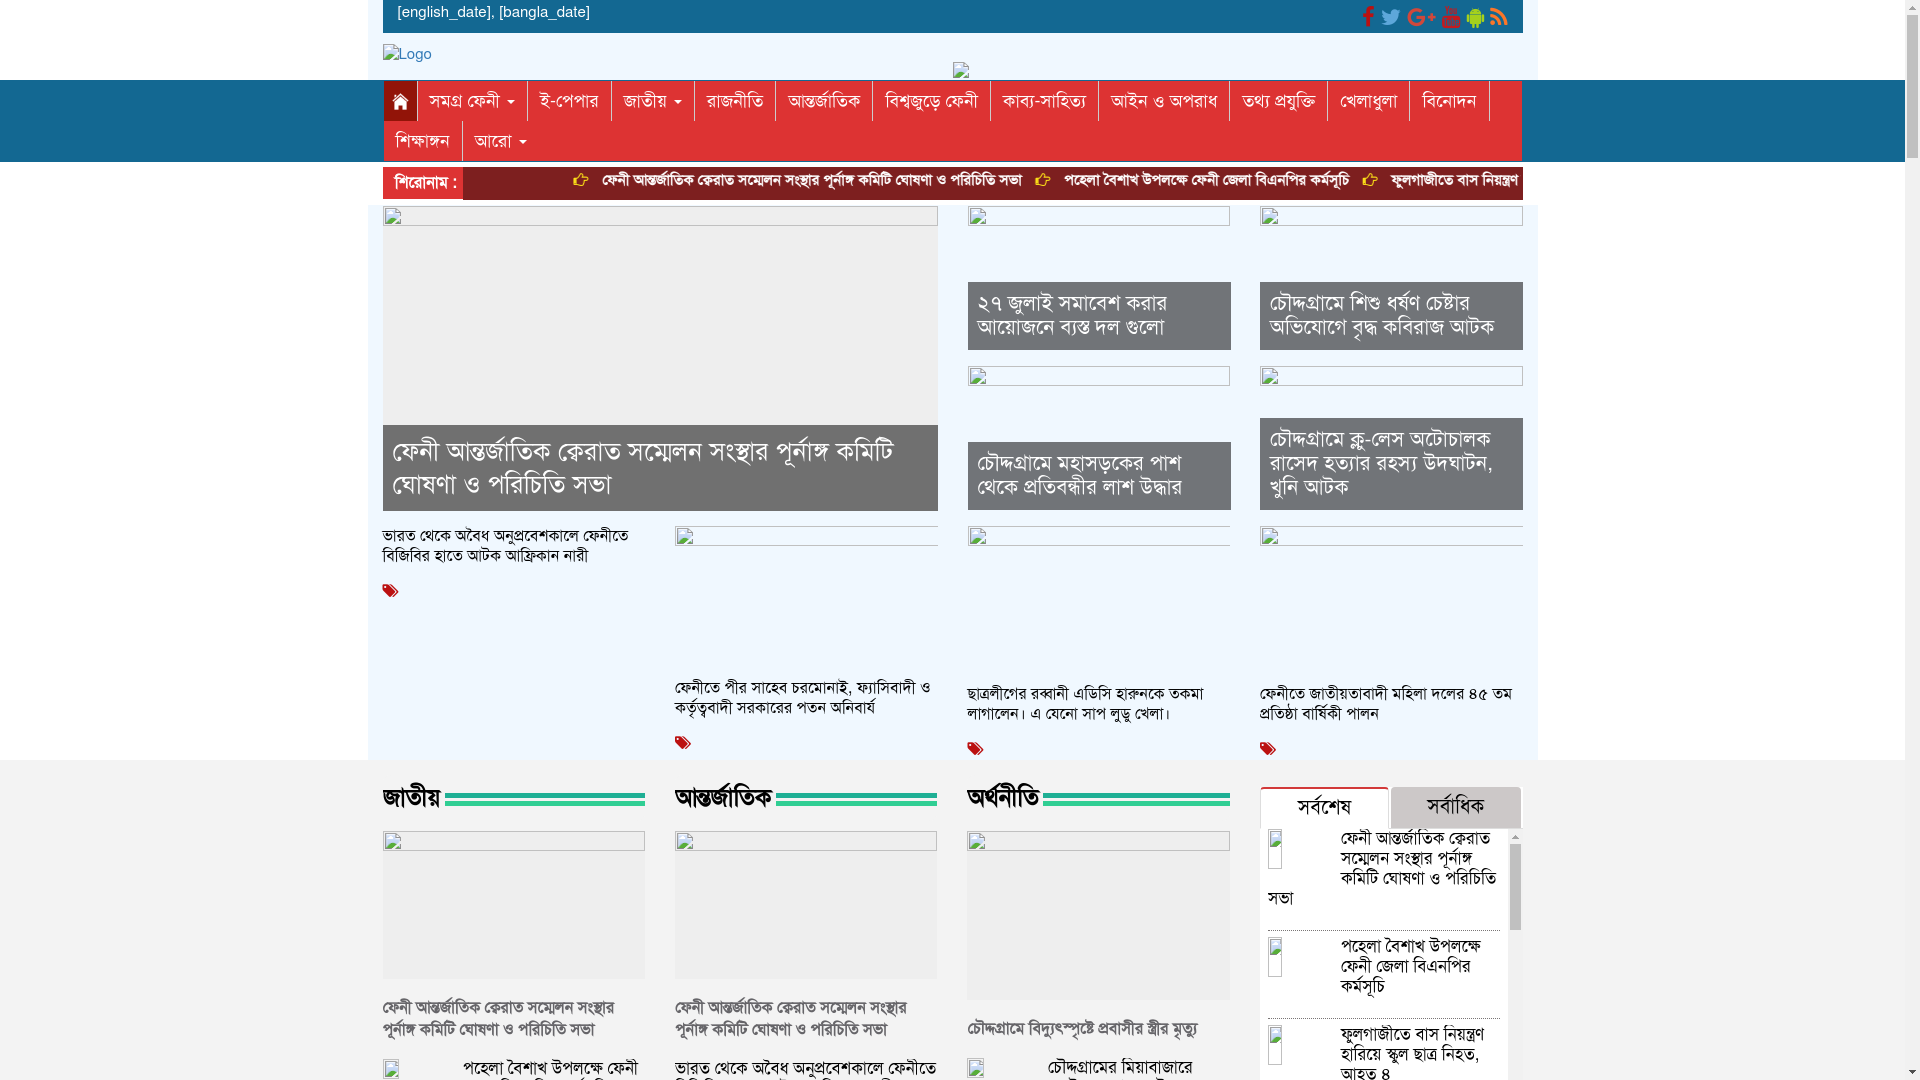This screenshot has height=1080, width=1920.
Task: Open ব্লু-লেস অটোচালক রাসেদ হত্যার headline
Action: pos(1380,464)
